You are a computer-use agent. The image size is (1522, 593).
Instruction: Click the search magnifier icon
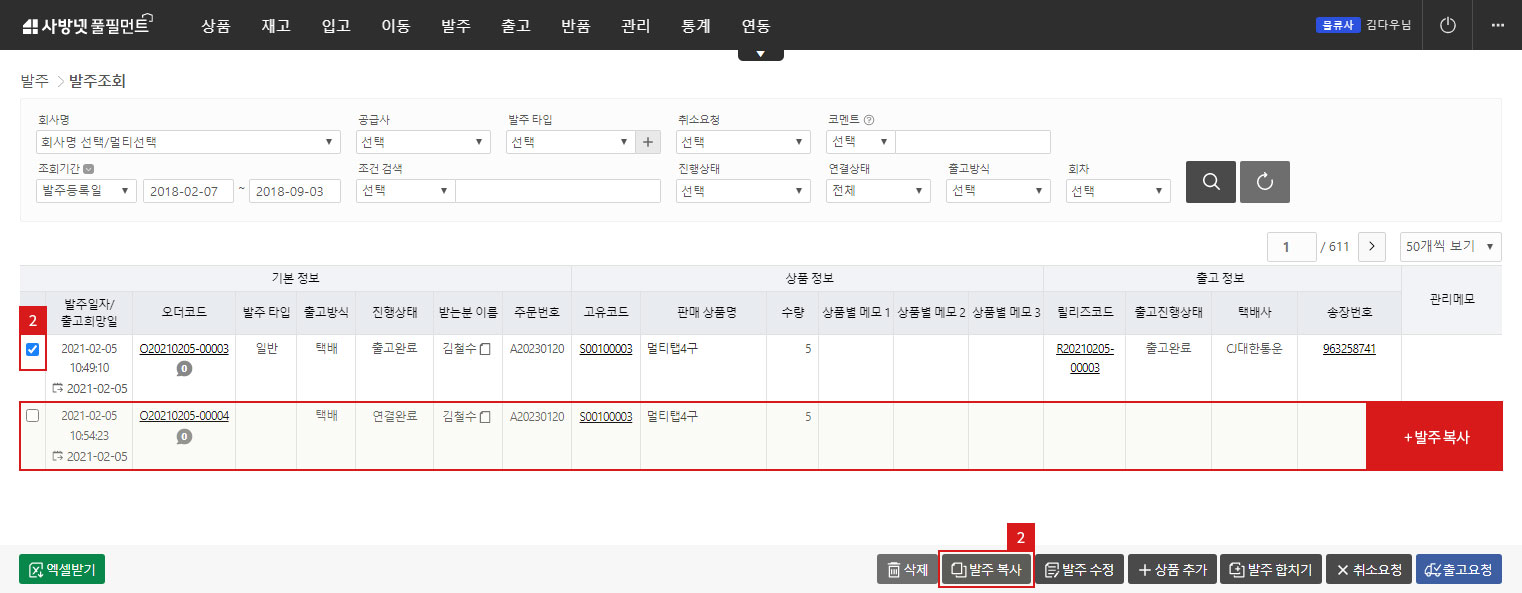(1210, 182)
